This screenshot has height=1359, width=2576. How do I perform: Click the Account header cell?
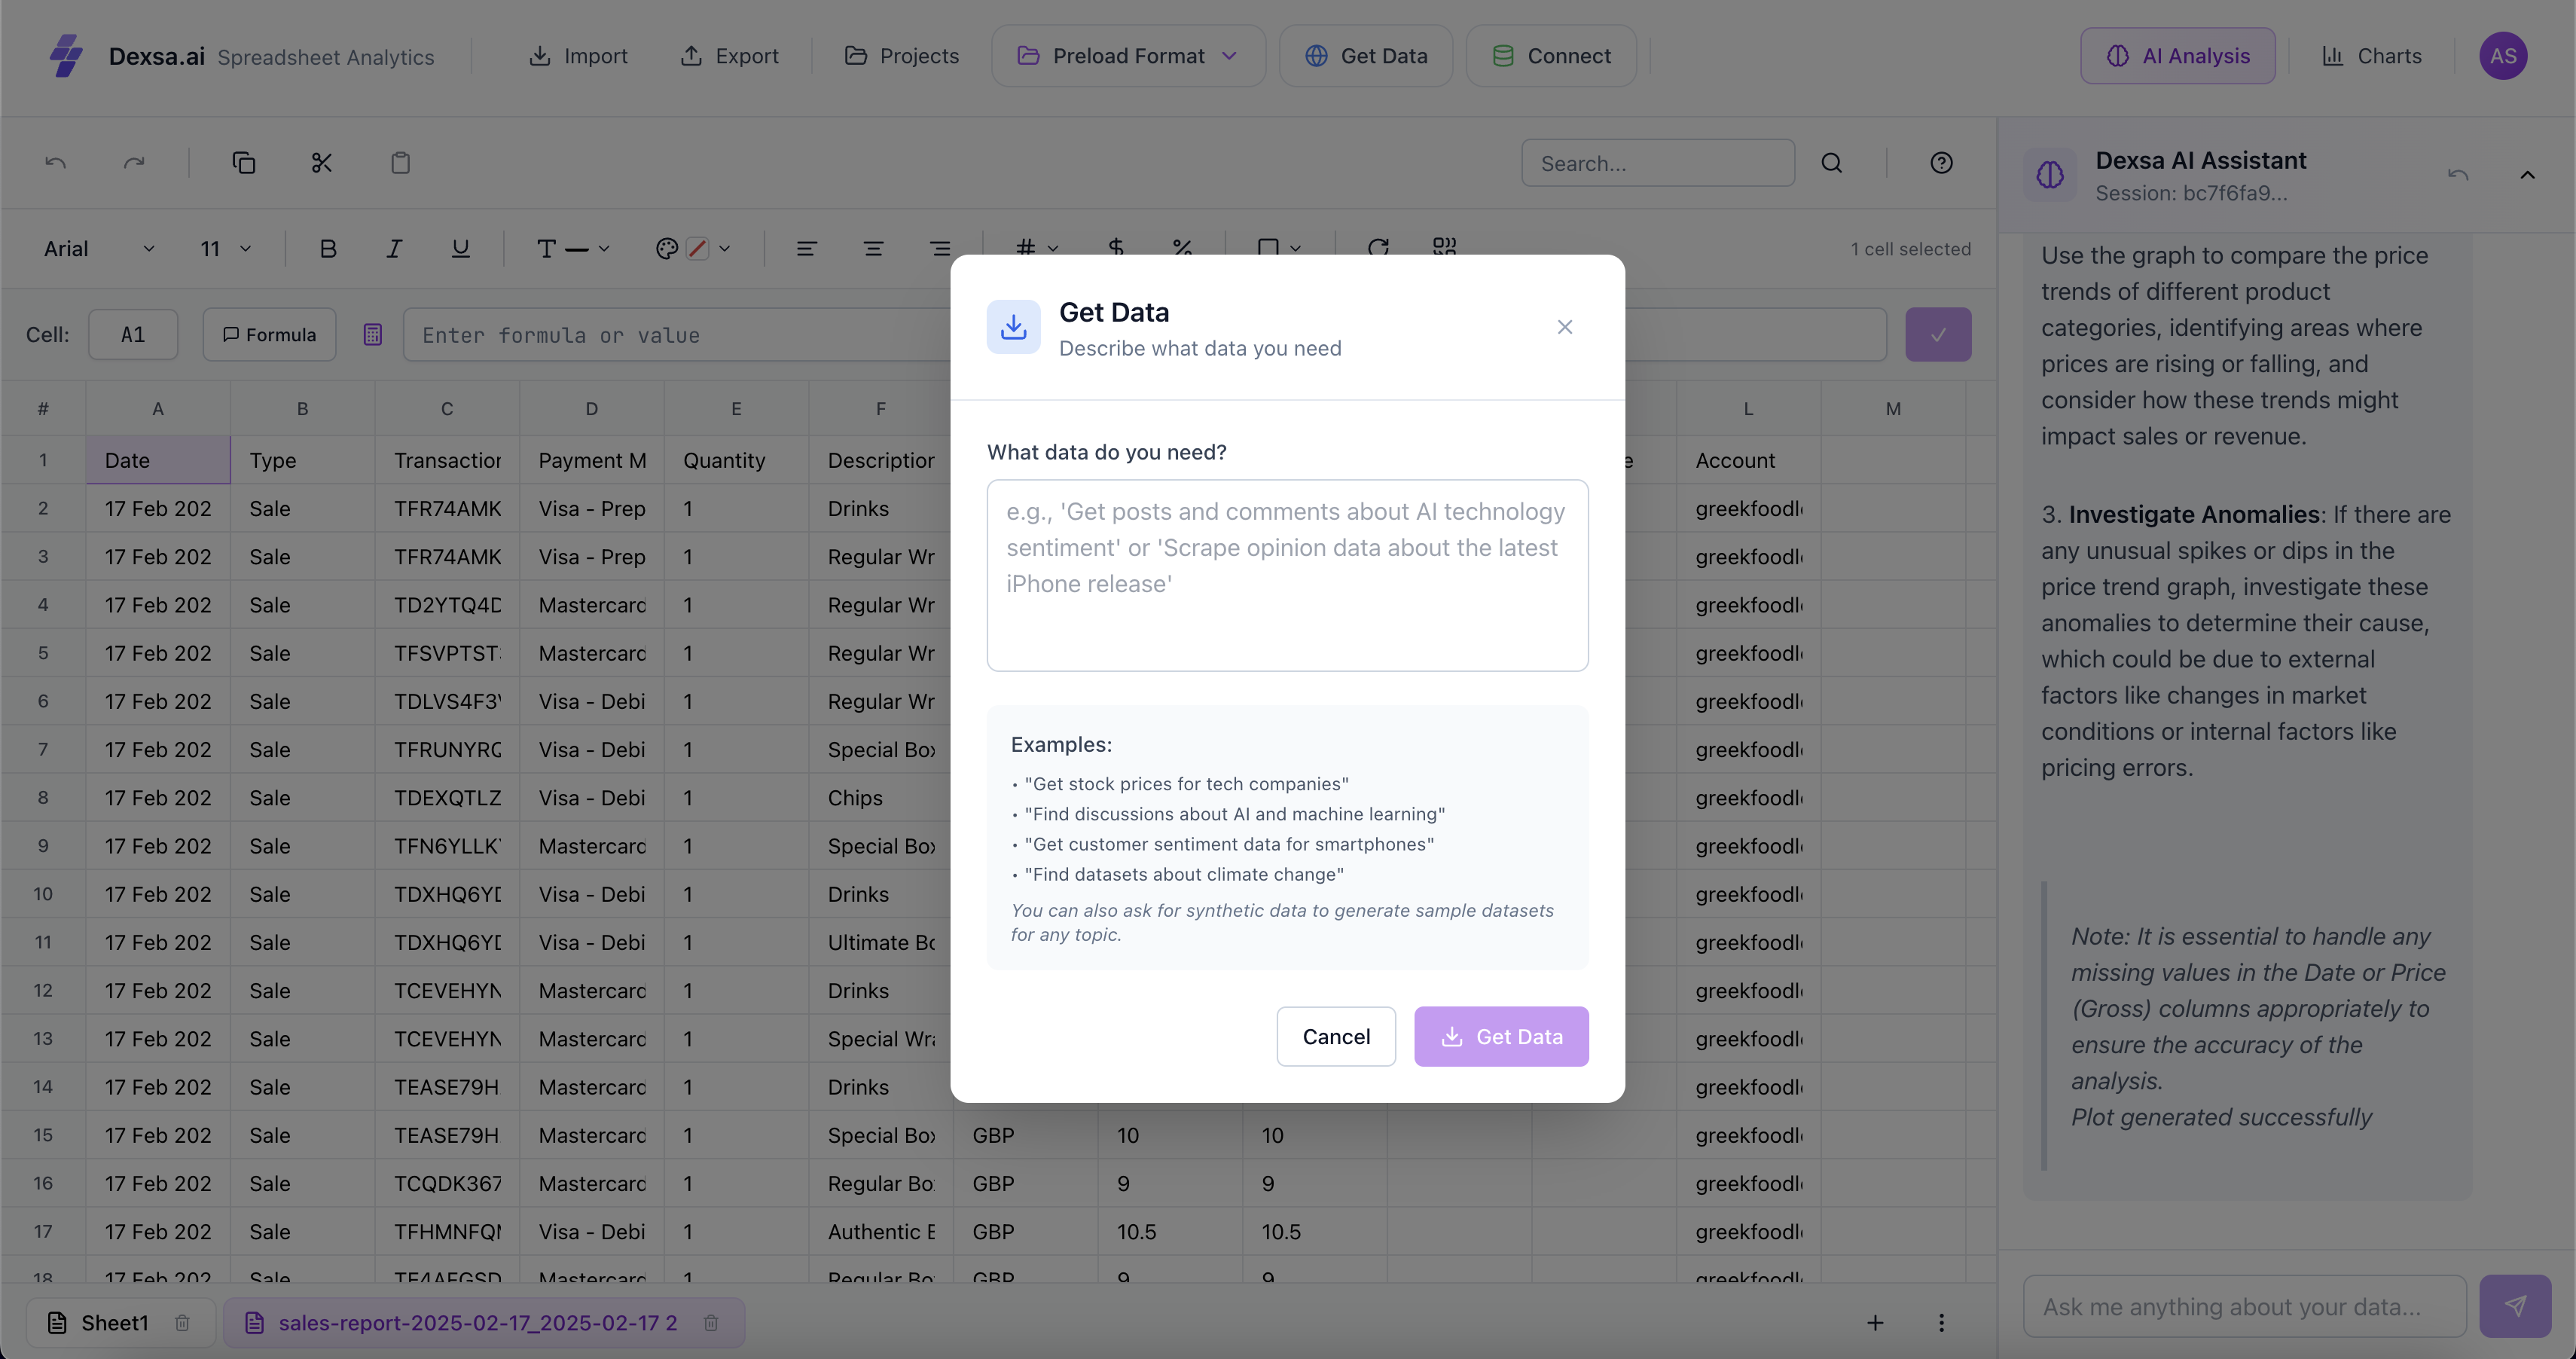pos(1748,460)
